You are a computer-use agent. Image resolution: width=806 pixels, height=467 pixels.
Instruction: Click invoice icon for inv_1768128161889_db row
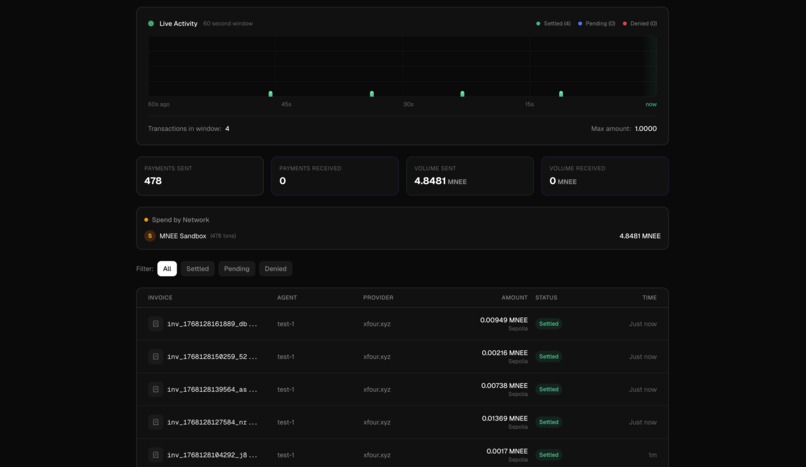pyautogui.click(x=155, y=324)
